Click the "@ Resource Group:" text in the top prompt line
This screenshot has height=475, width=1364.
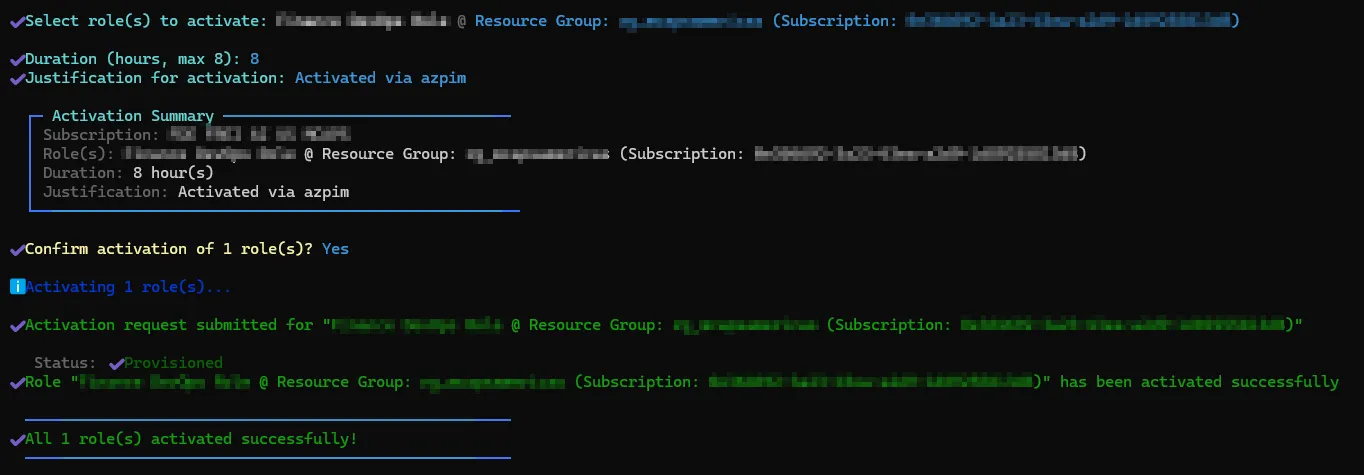click(x=534, y=21)
